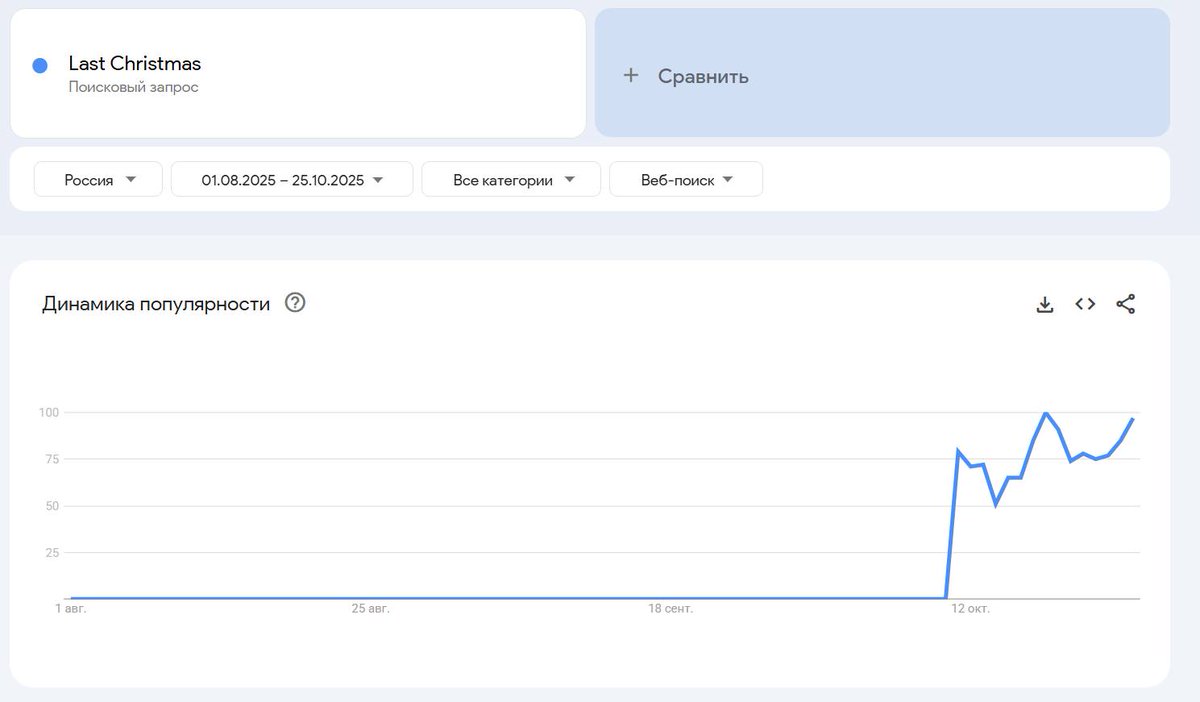The image size is (1200, 702).
Task: Click the 50 value on the Y axis
Action: 52,506
